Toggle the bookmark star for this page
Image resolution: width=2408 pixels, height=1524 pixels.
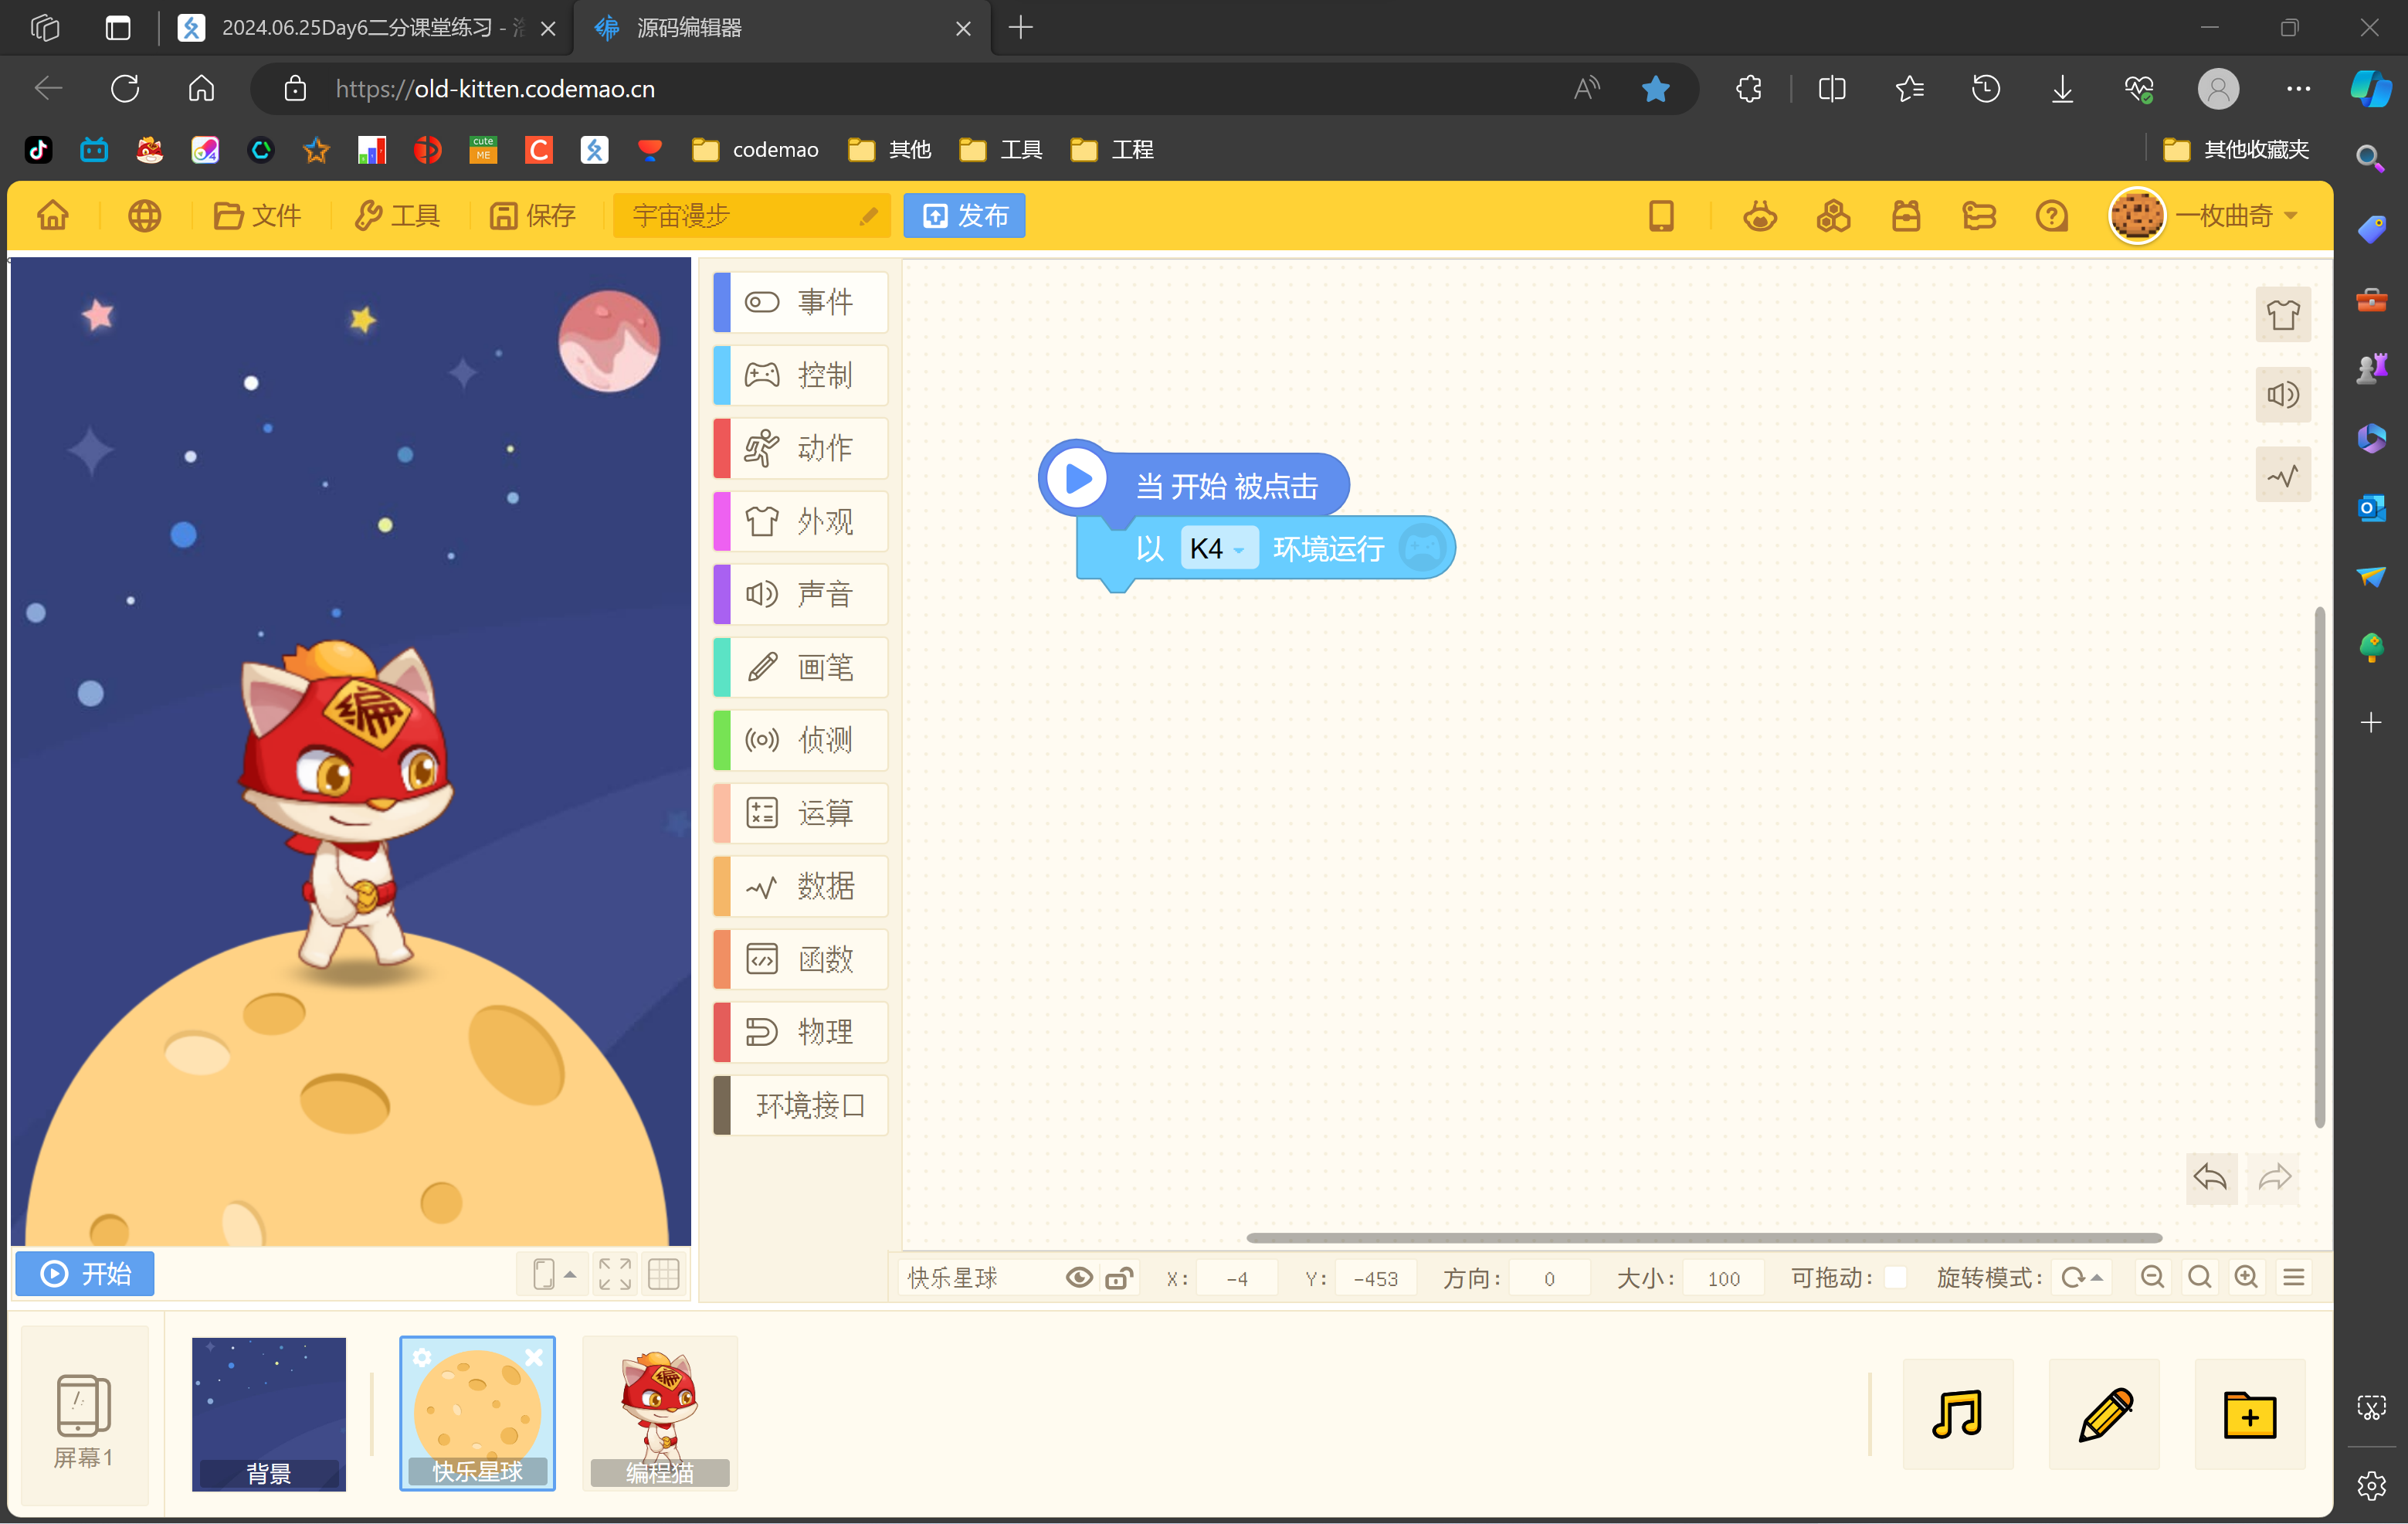[x=1656, y=89]
